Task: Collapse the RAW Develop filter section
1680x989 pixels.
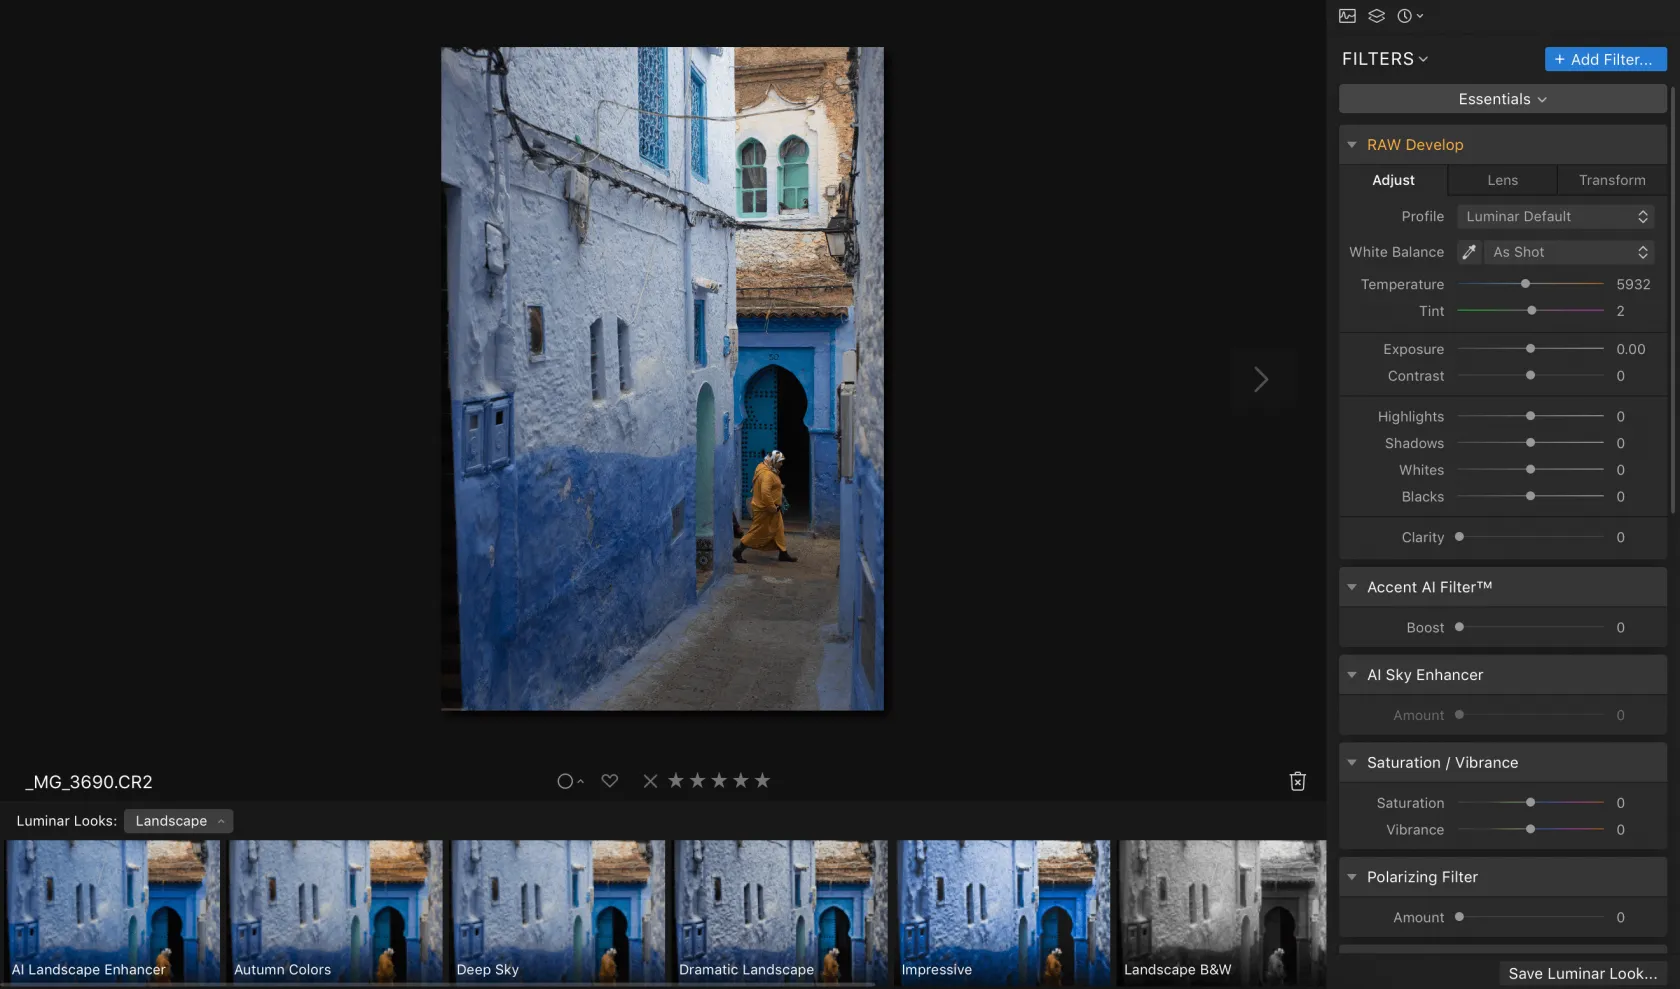Action: tap(1351, 145)
